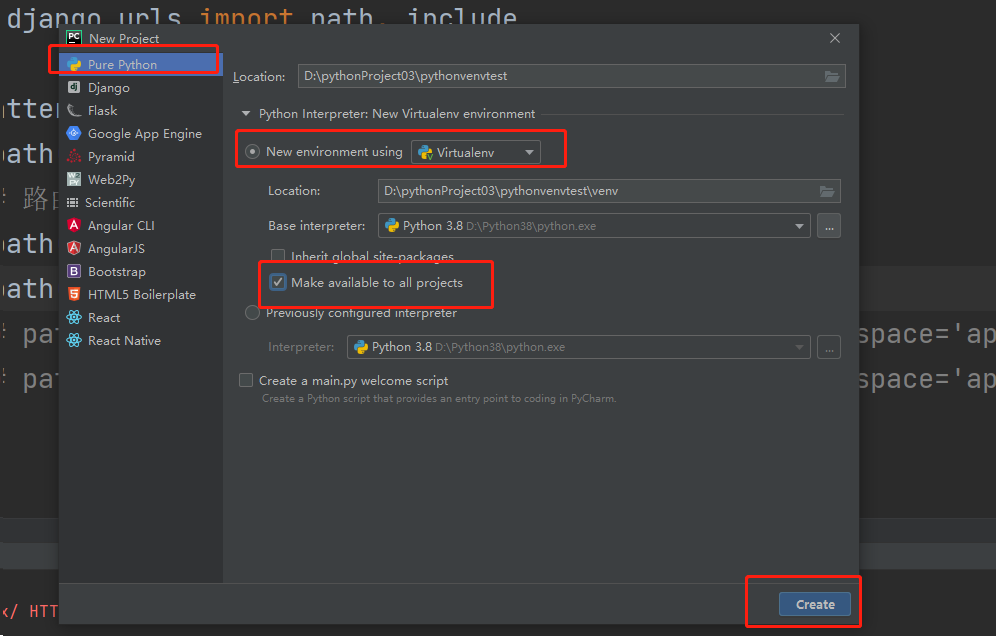Click the React atom icon

point(74,317)
